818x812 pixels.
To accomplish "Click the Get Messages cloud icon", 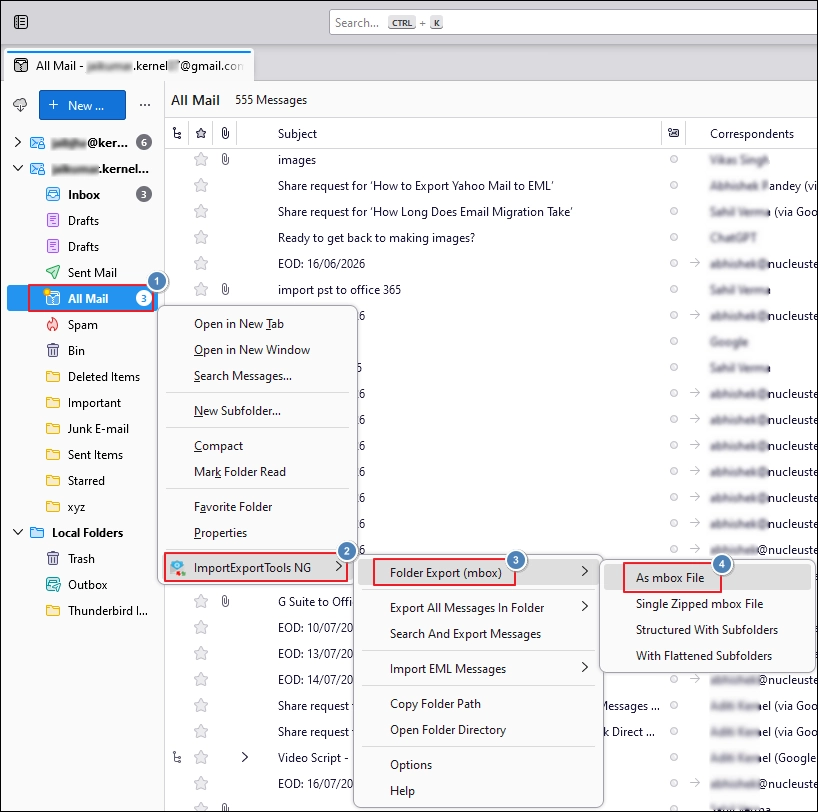I will (20, 105).
